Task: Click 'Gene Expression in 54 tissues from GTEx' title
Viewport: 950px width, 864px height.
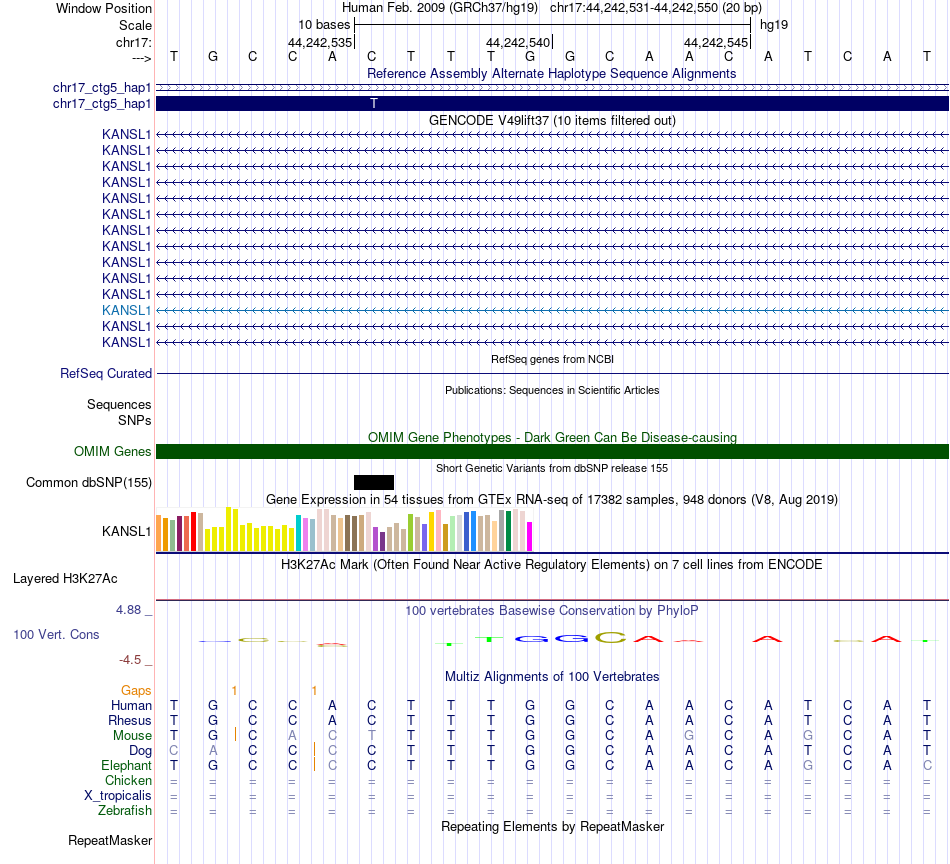Action: [552, 500]
